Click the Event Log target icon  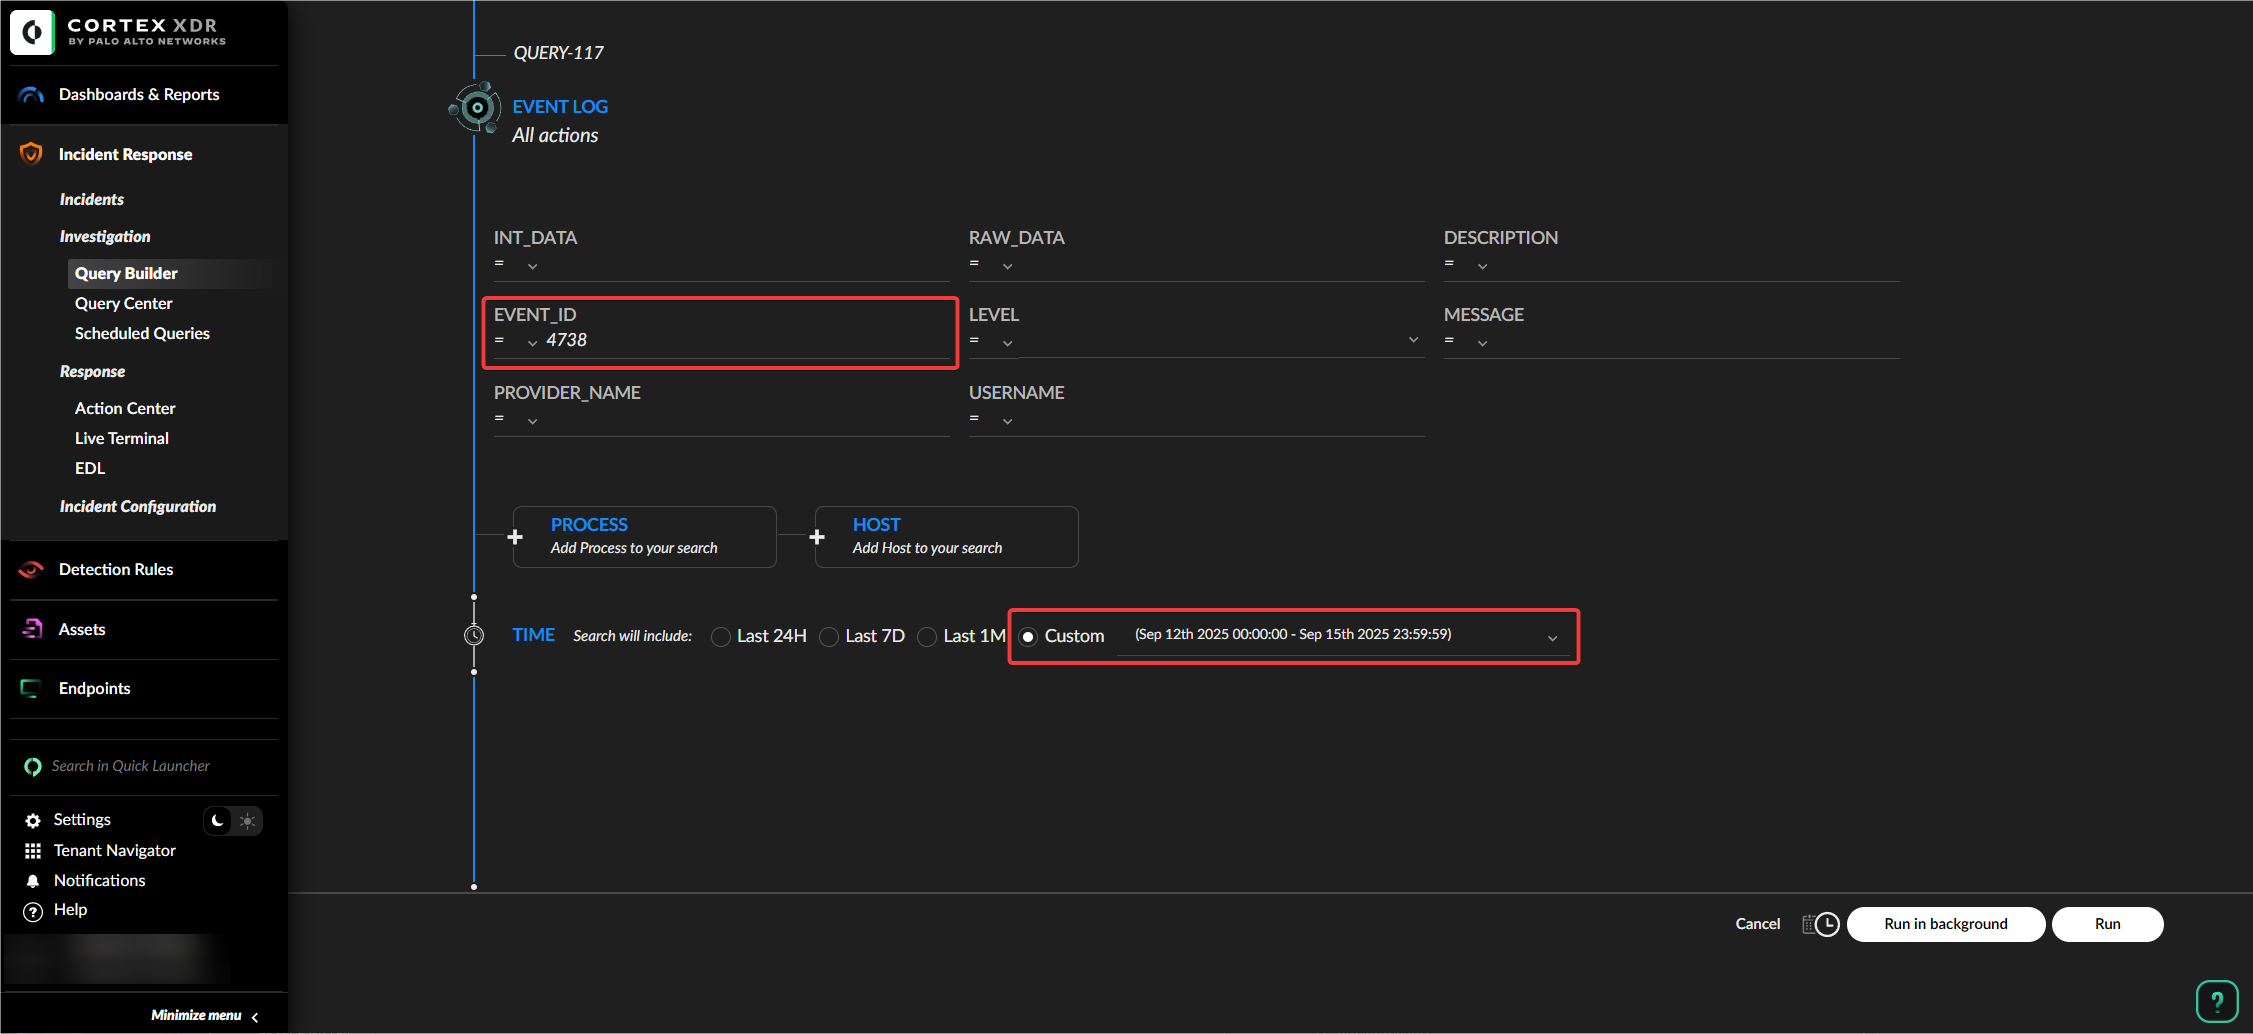(x=476, y=107)
